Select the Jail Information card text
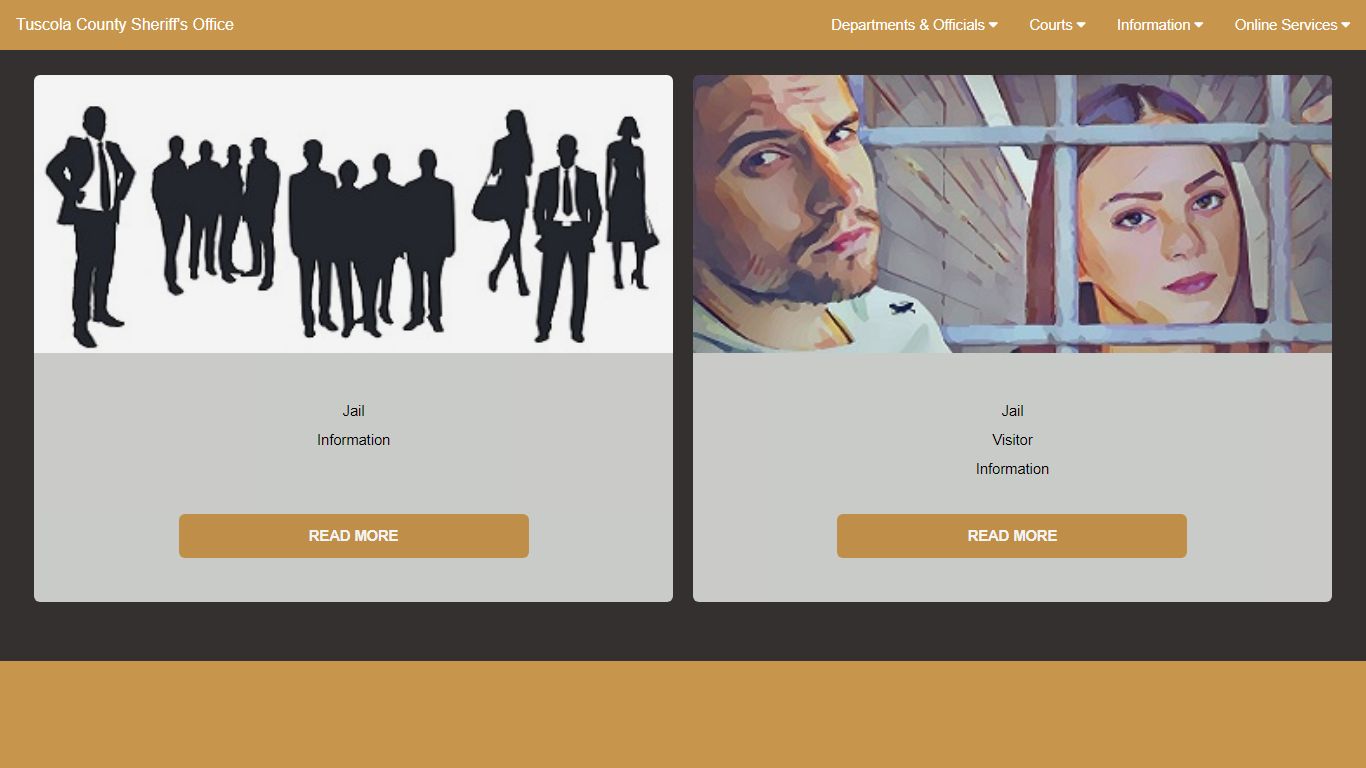 pos(354,425)
